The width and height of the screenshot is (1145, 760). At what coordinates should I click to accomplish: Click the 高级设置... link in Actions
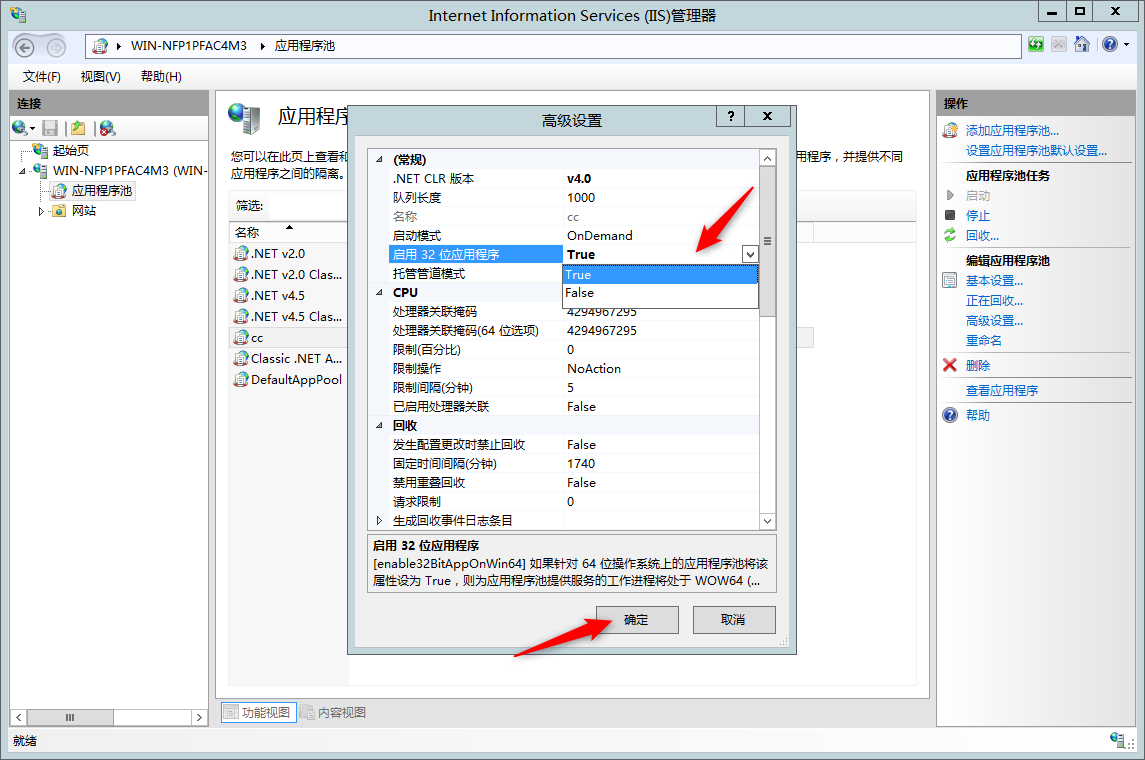point(994,320)
